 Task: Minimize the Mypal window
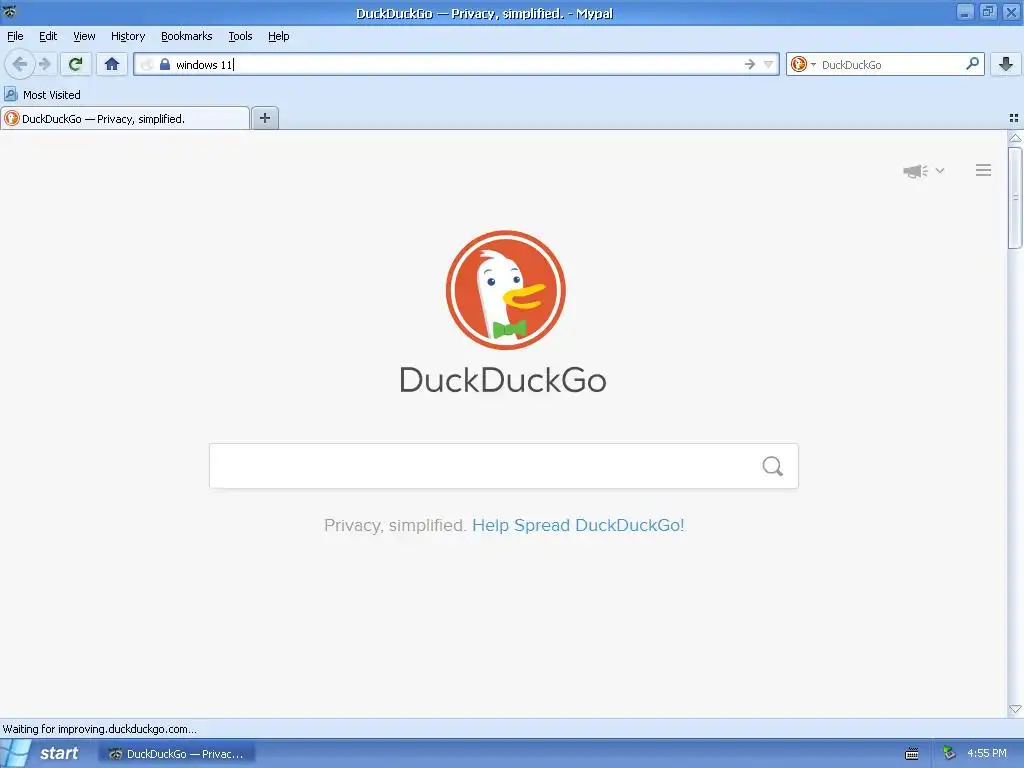[x=965, y=12]
